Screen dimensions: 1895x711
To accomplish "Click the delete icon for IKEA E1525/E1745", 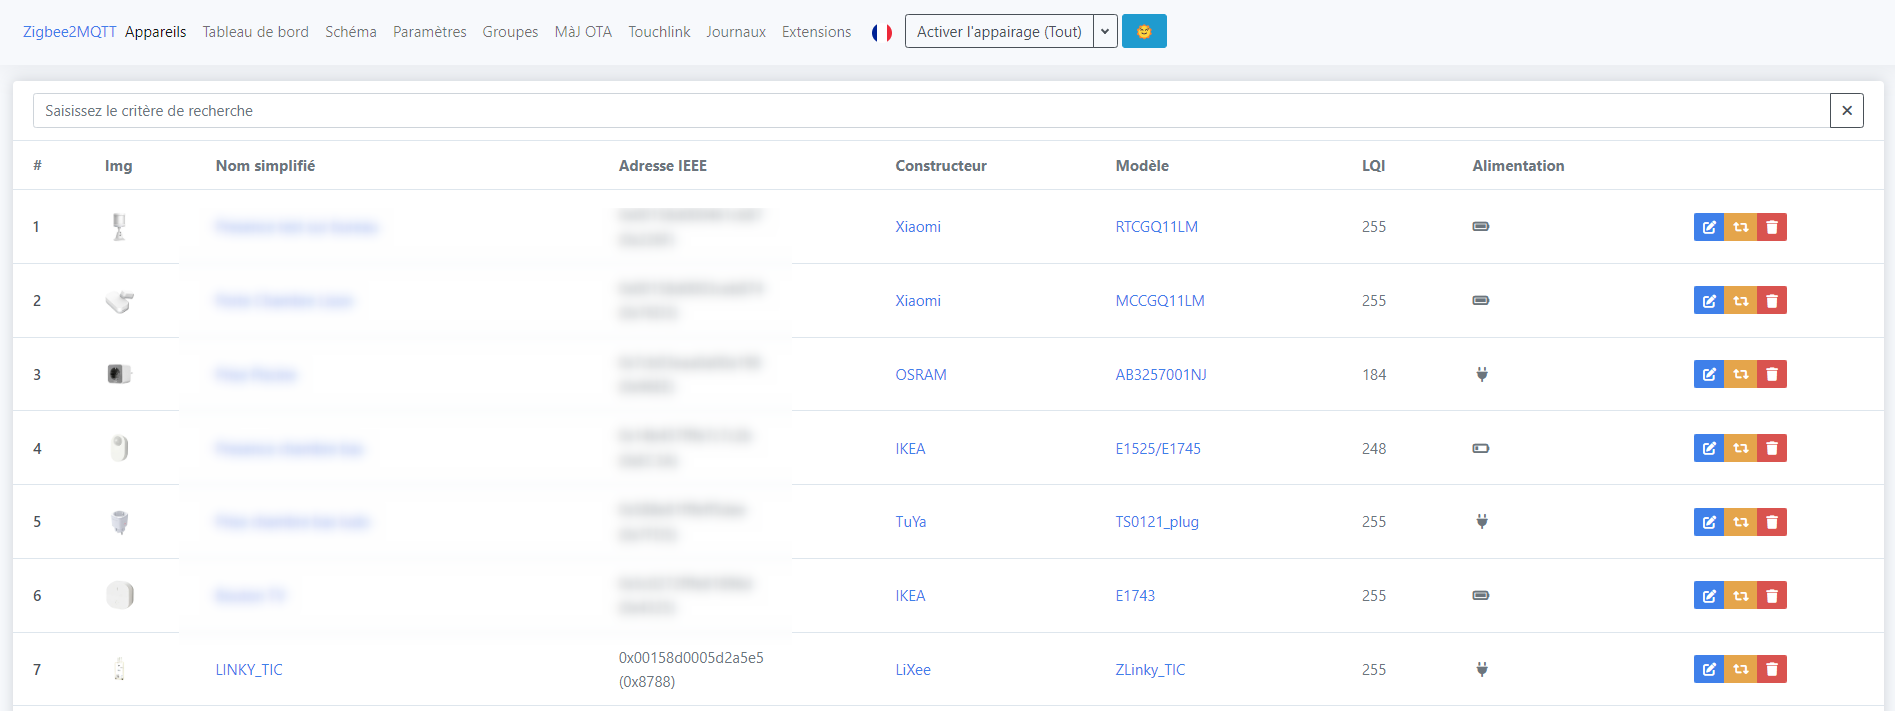I will (1772, 448).
